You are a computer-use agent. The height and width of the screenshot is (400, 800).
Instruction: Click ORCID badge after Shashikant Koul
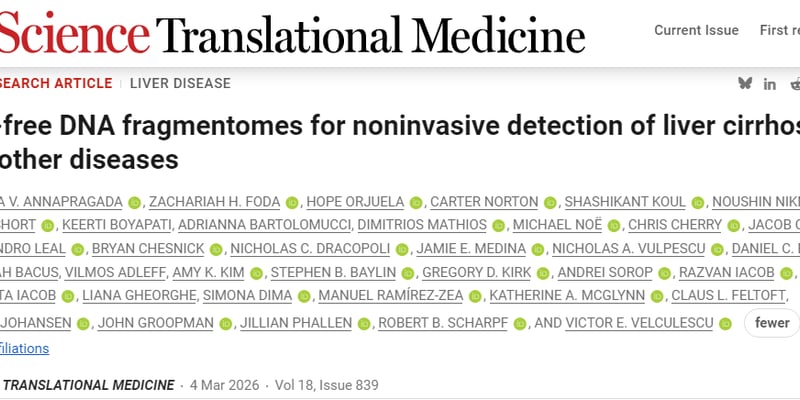coord(698,202)
